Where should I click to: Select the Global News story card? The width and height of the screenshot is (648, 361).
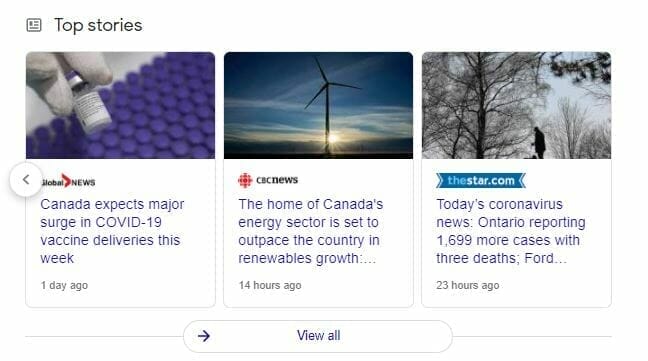pos(120,180)
